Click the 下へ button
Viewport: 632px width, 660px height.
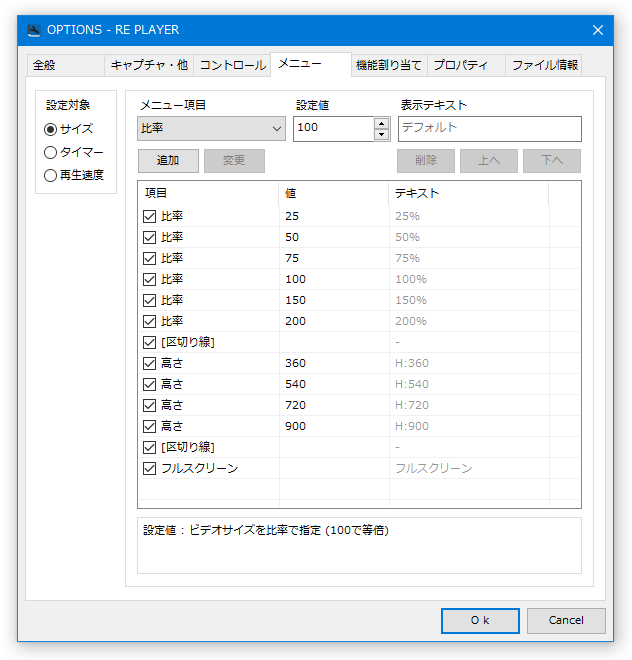pyautogui.click(x=552, y=161)
